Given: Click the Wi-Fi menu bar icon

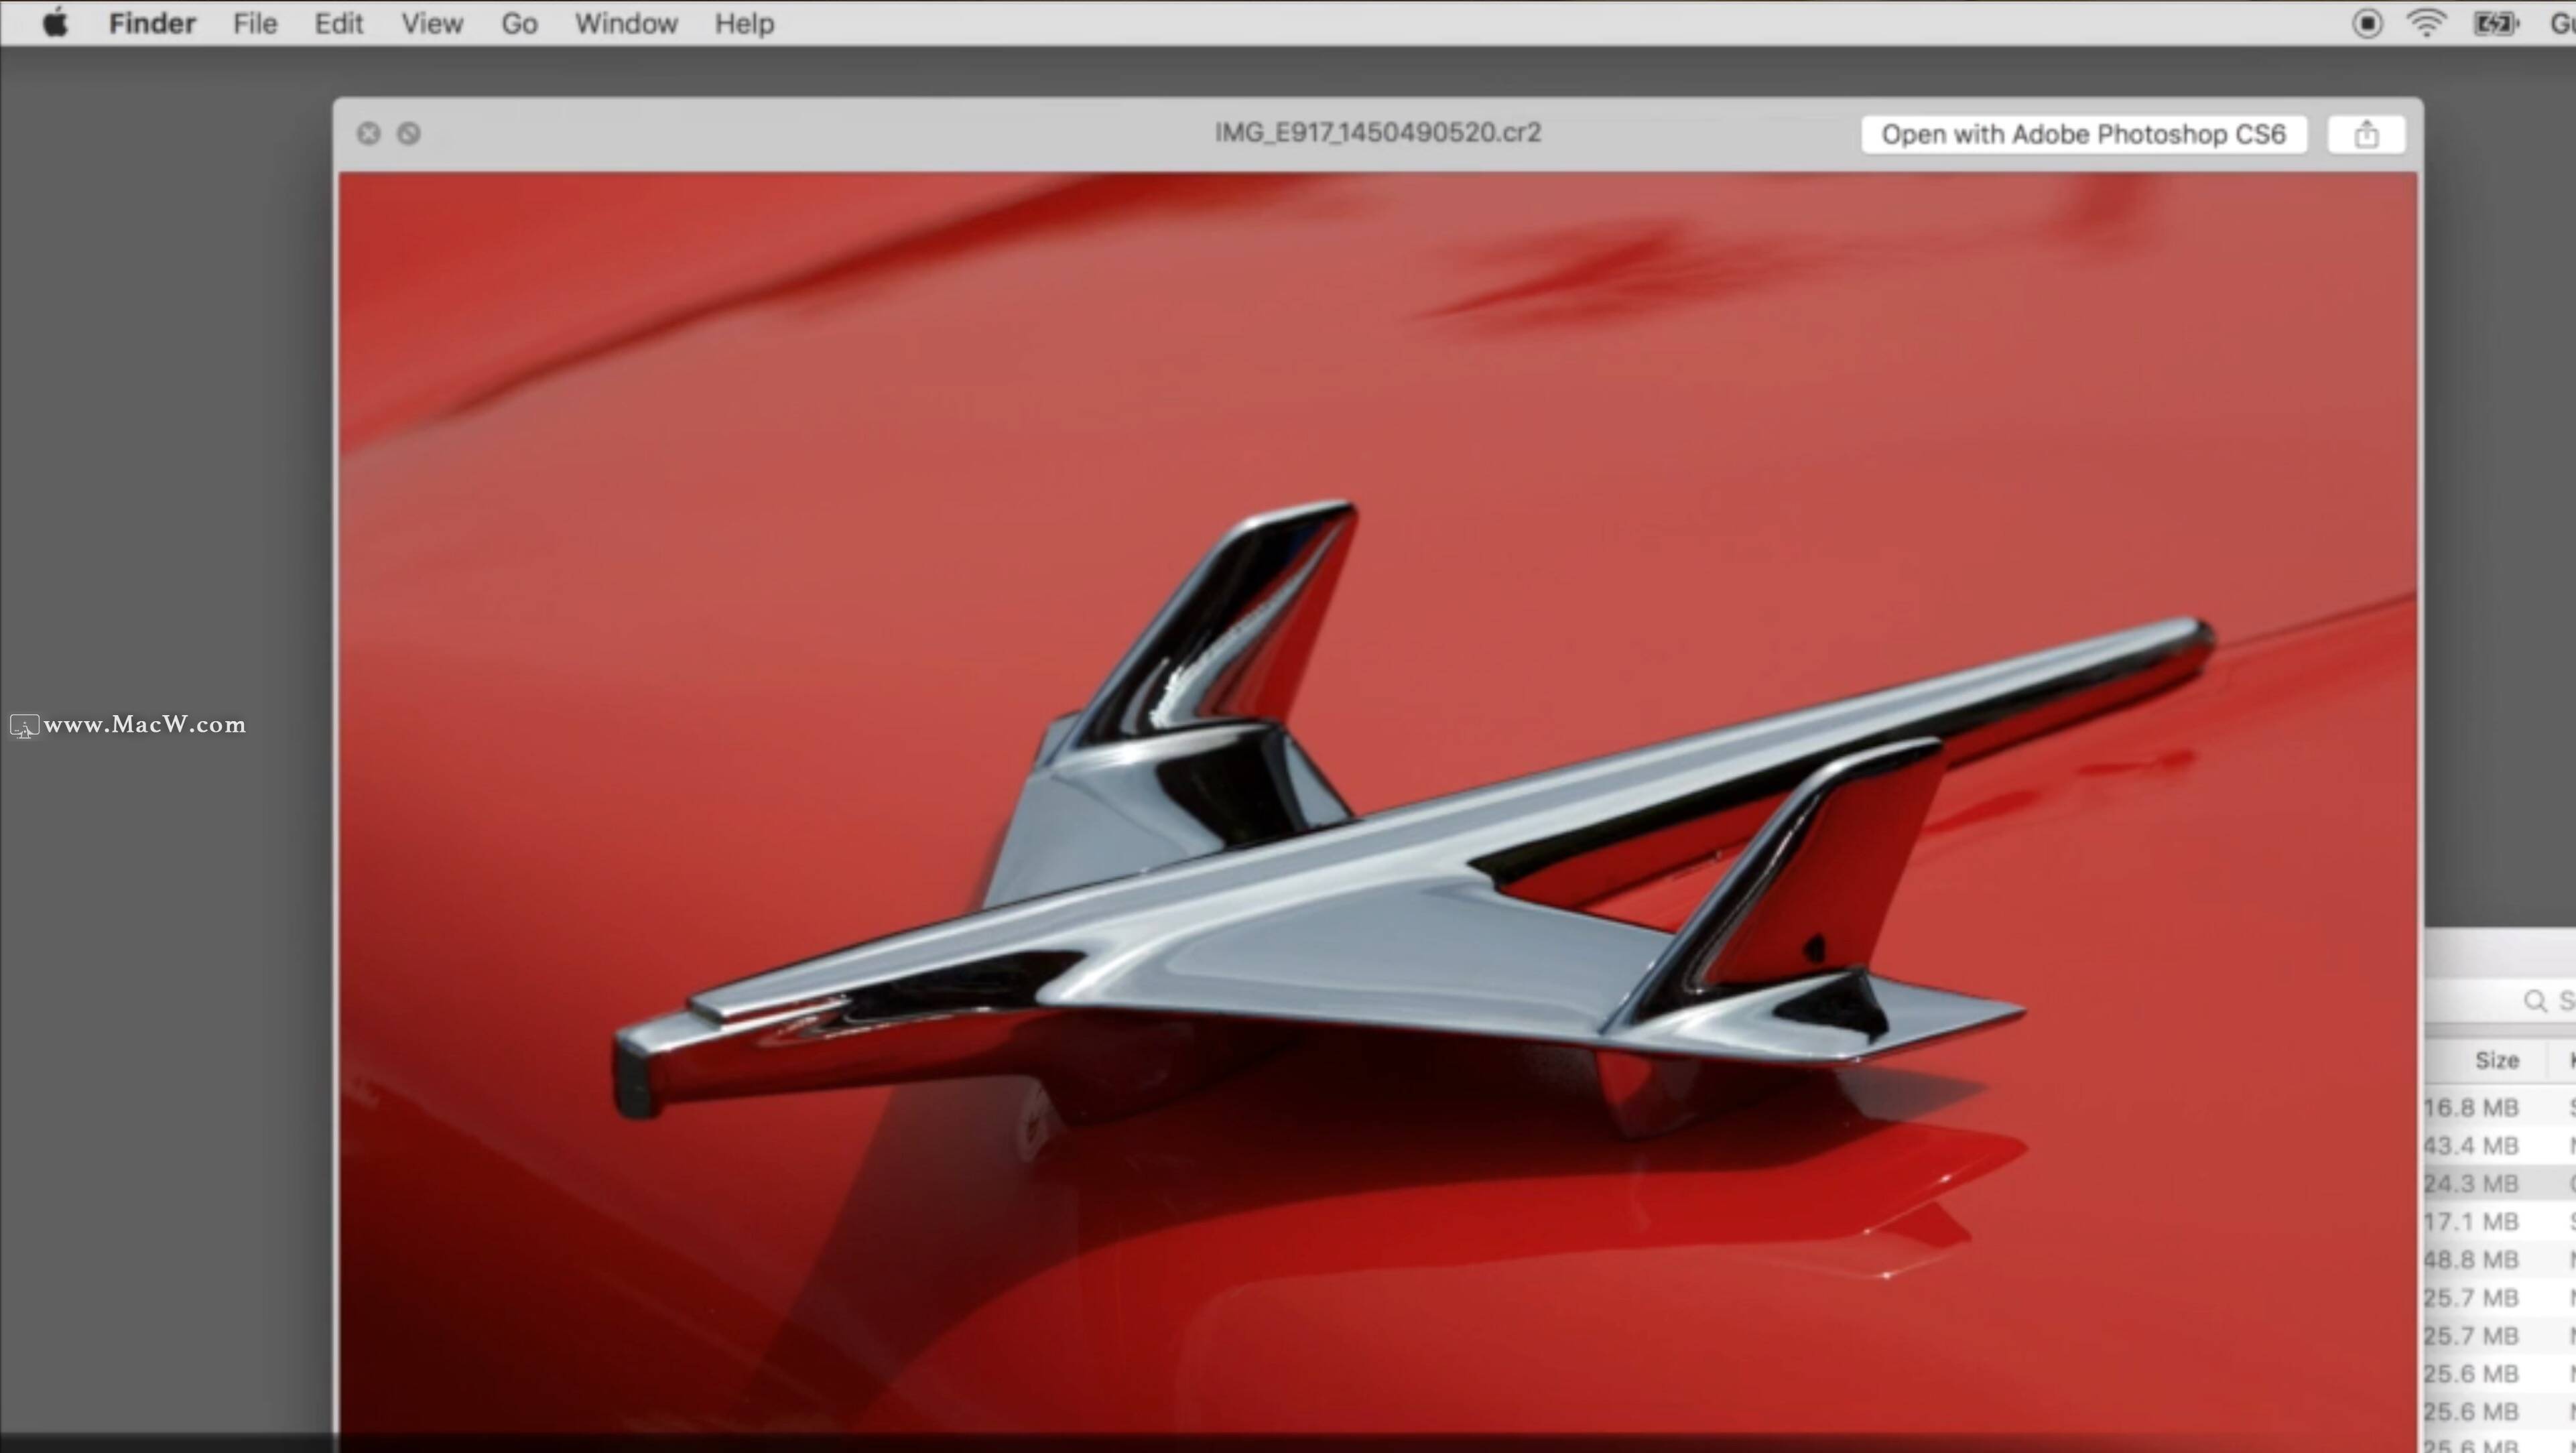Looking at the screenshot, I should pyautogui.click(x=2427, y=23).
